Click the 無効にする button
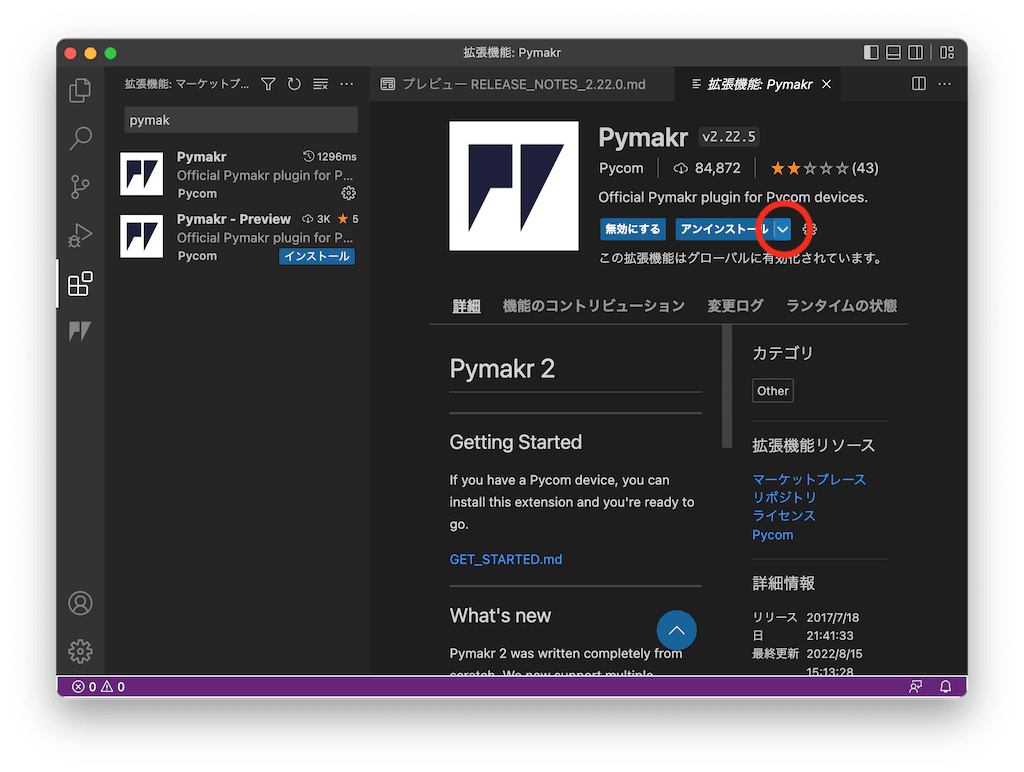 click(633, 229)
